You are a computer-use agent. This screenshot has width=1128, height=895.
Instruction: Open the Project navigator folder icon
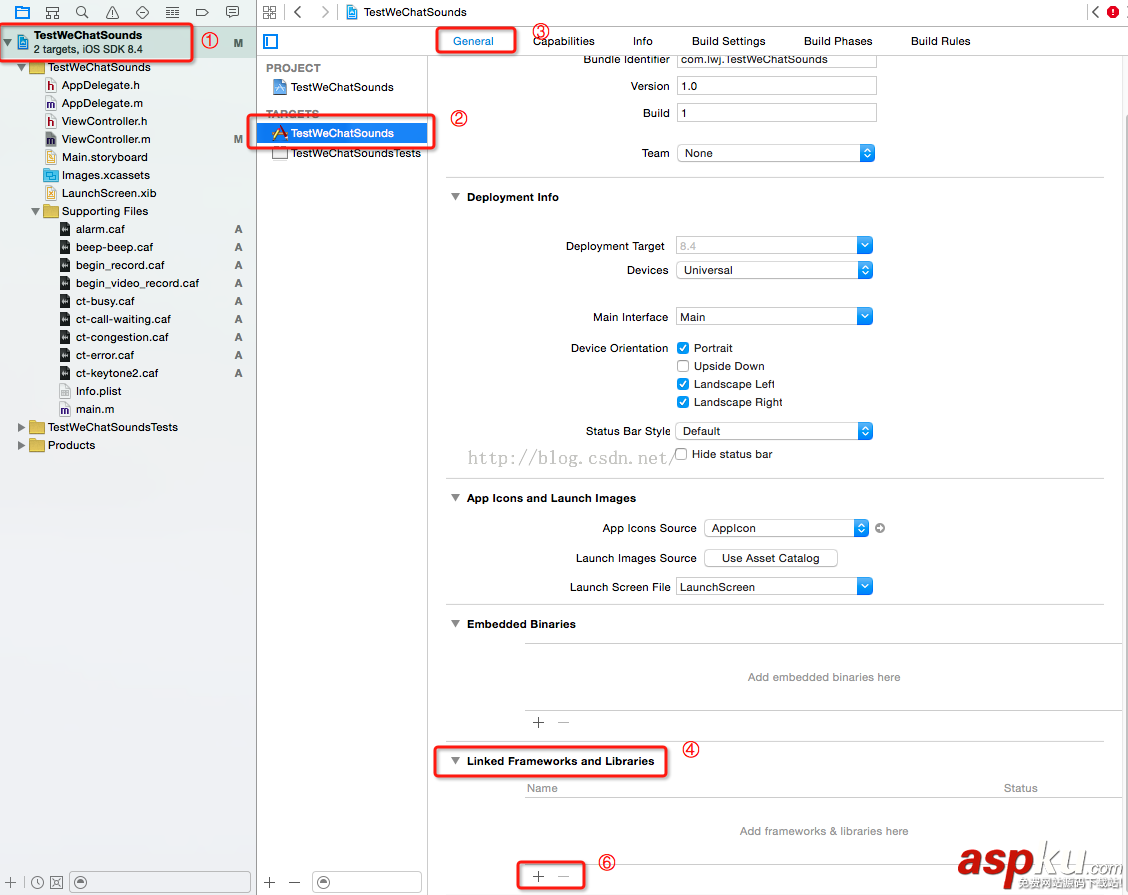(22, 12)
